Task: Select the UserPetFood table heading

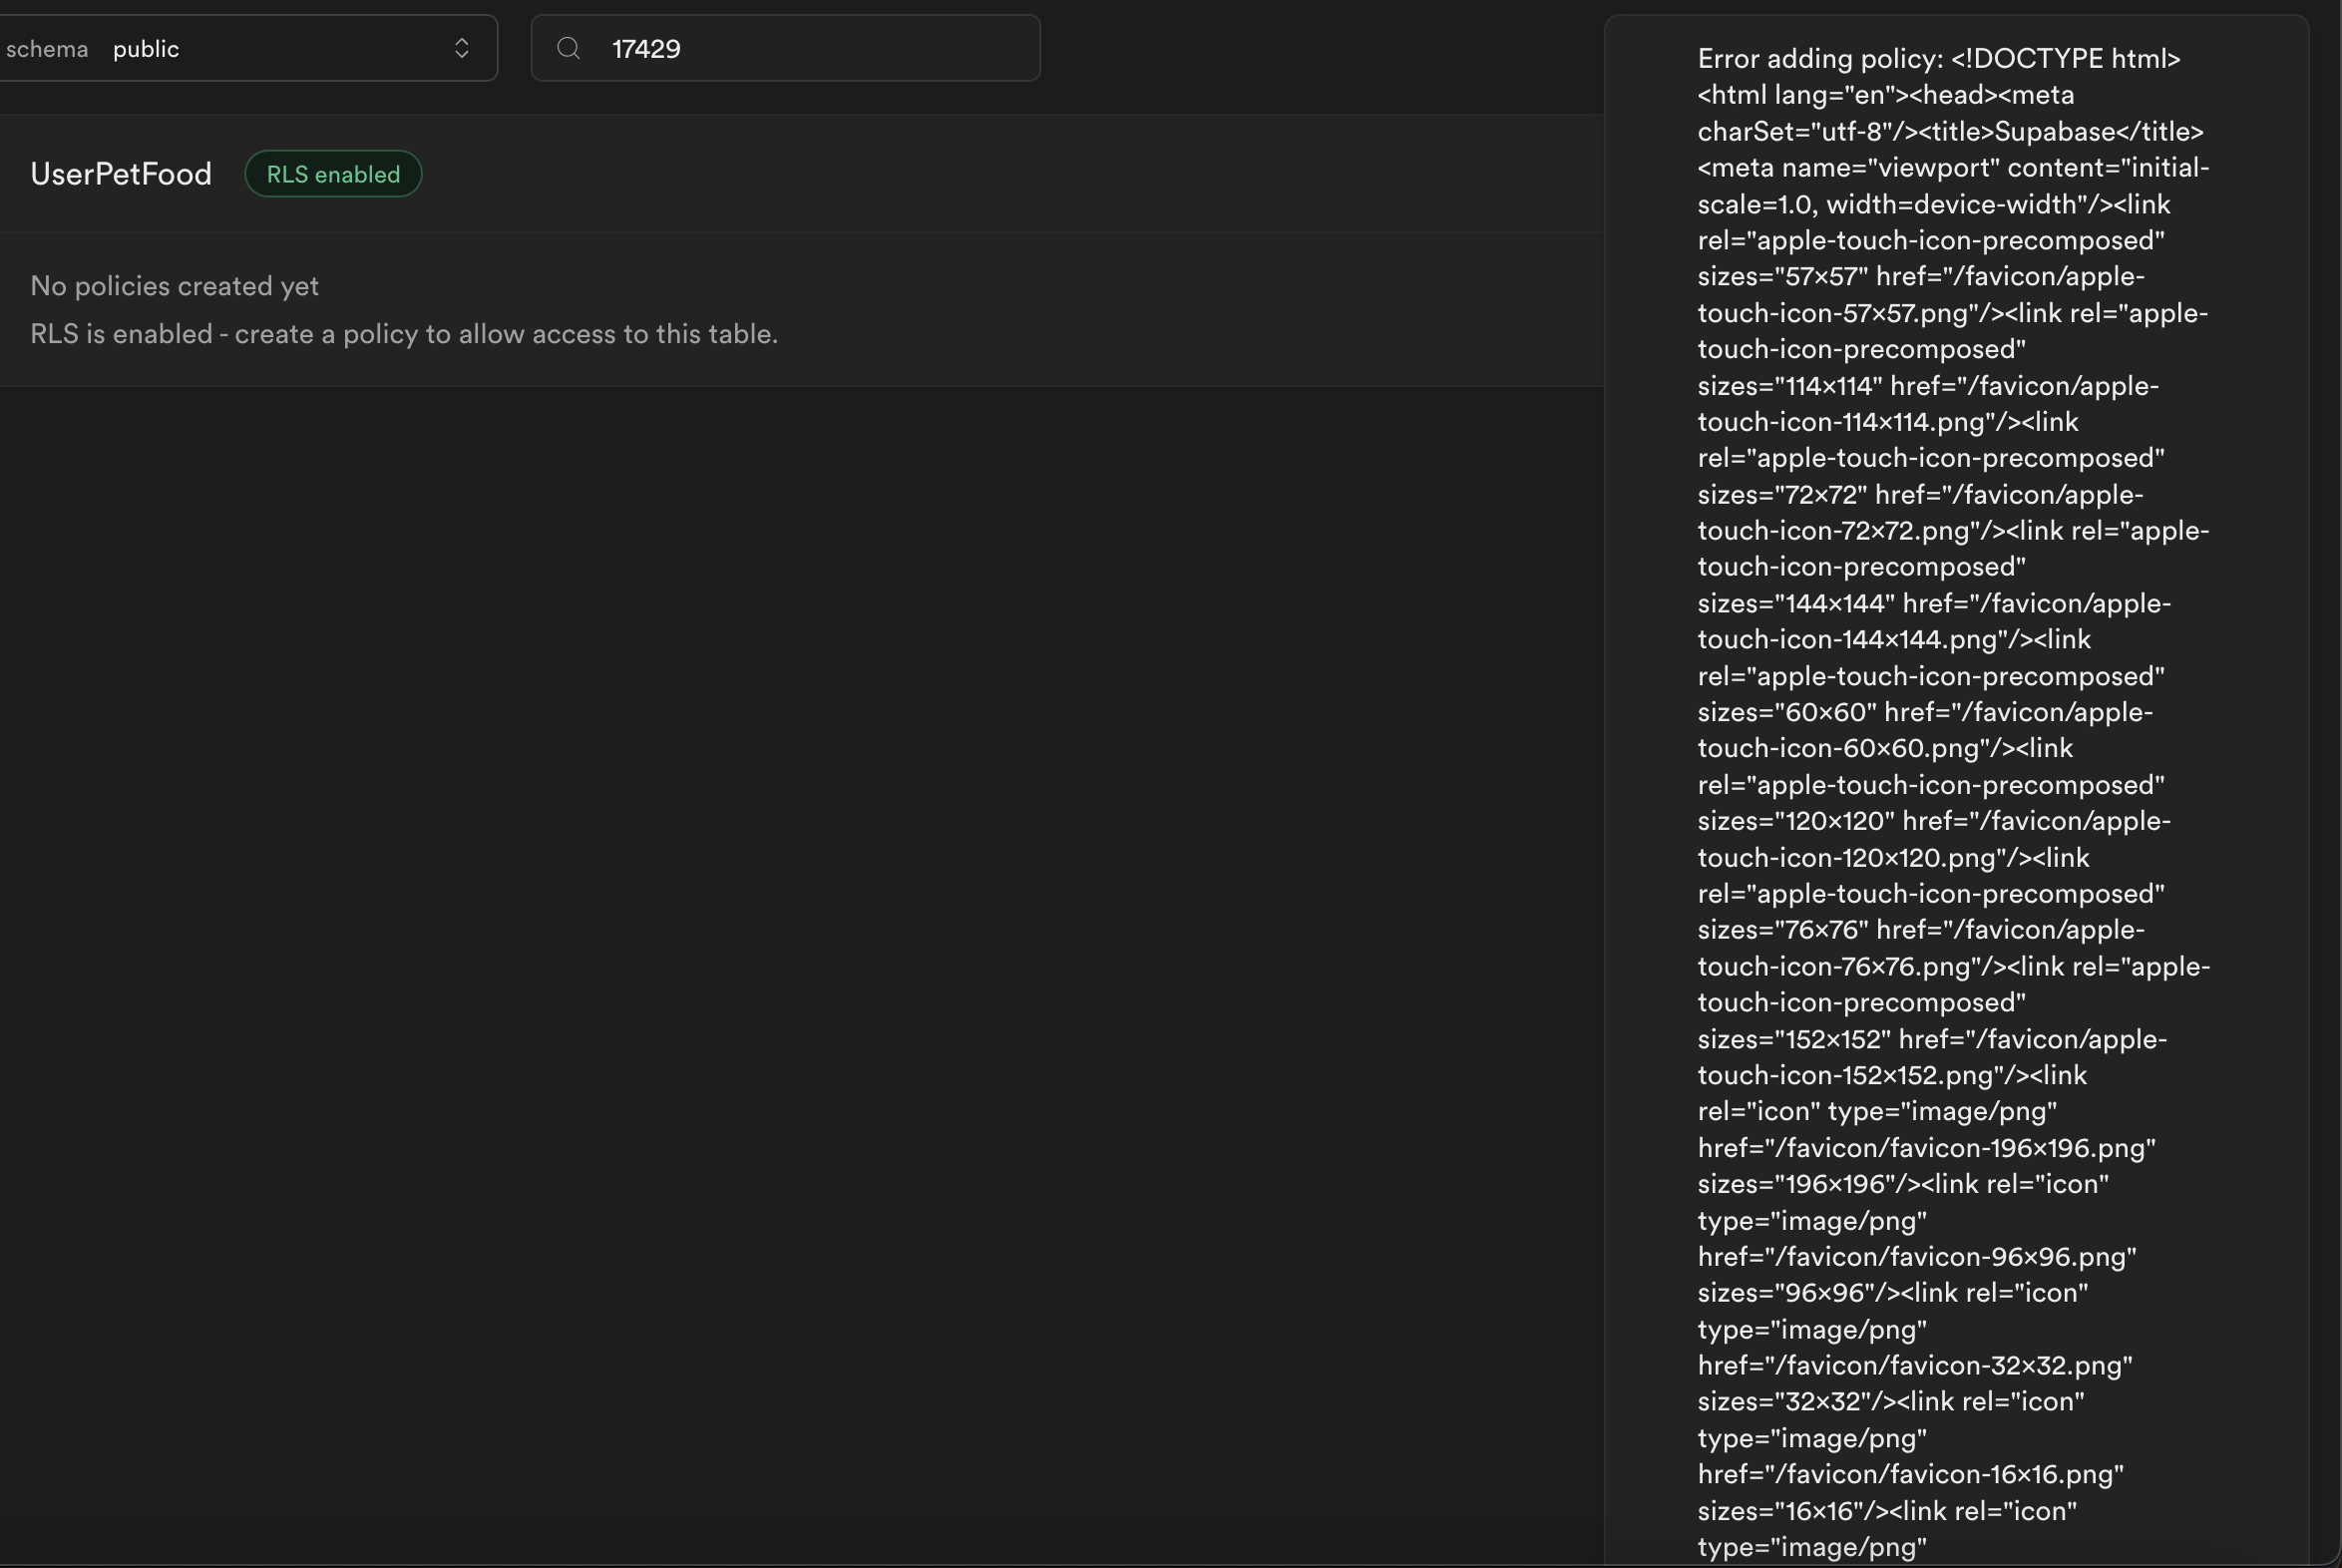Action: click(x=120, y=173)
